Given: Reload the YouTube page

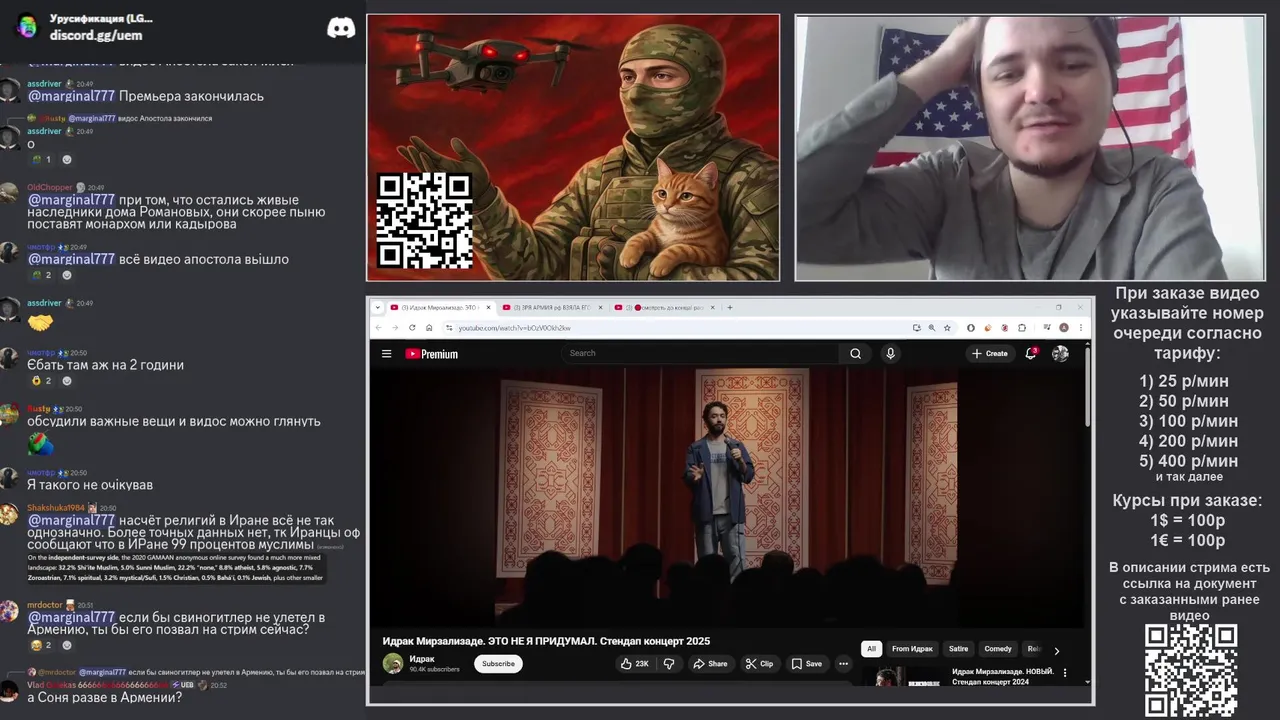Looking at the screenshot, I should [x=412, y=327].
